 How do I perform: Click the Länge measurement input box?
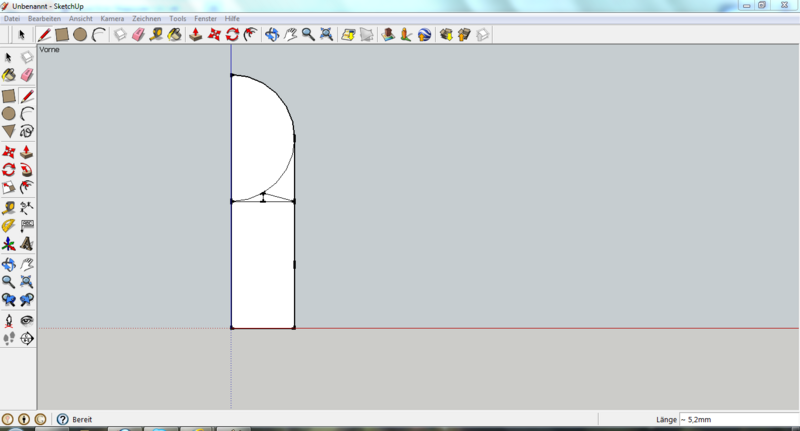738,420
